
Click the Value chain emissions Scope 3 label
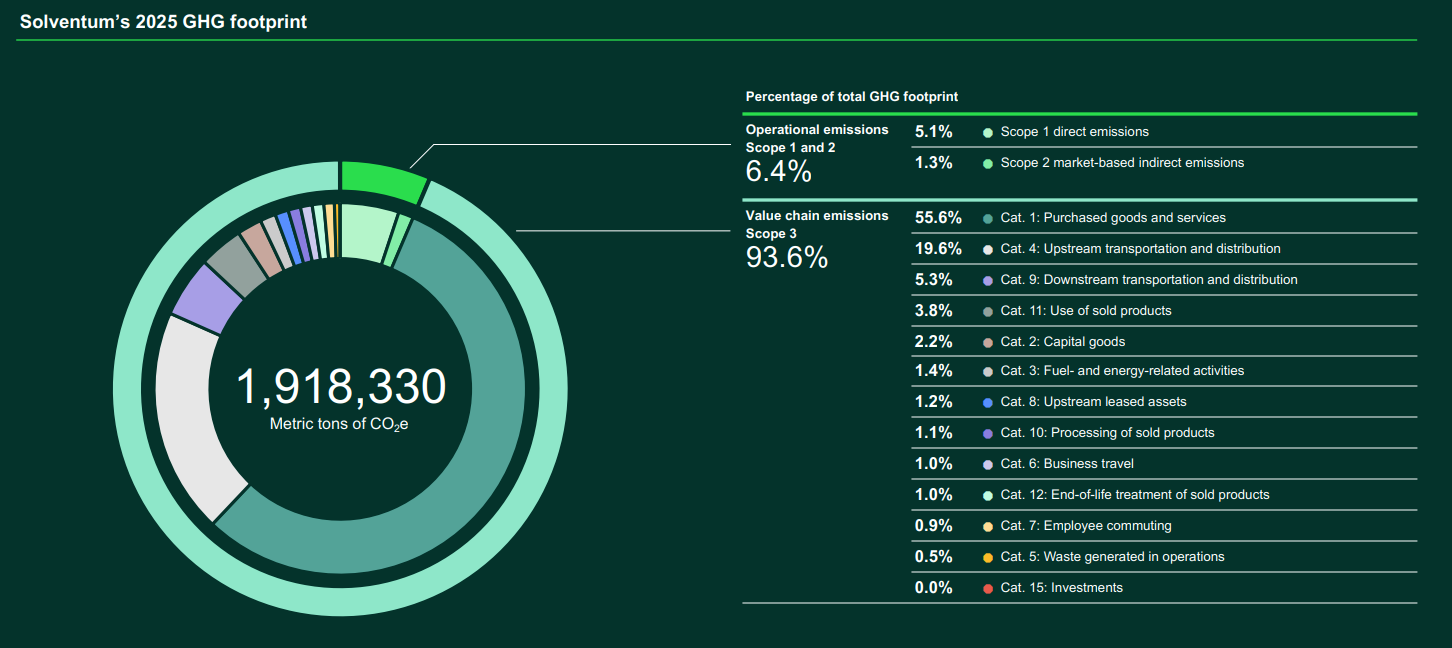[x=817, y=224]
